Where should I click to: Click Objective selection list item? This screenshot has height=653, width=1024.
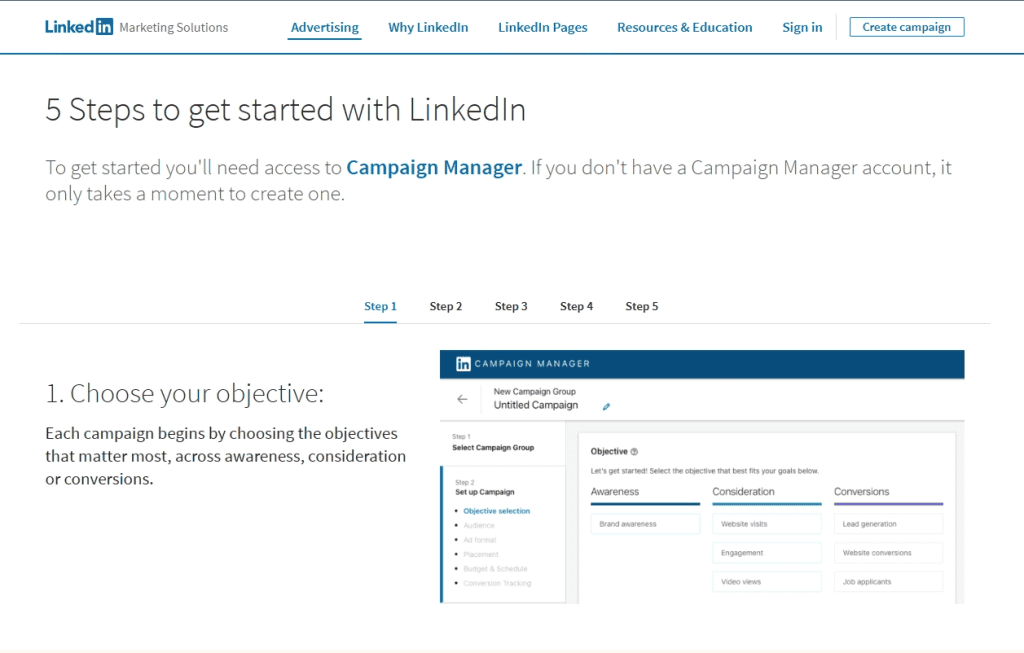(x=496, y=511)
